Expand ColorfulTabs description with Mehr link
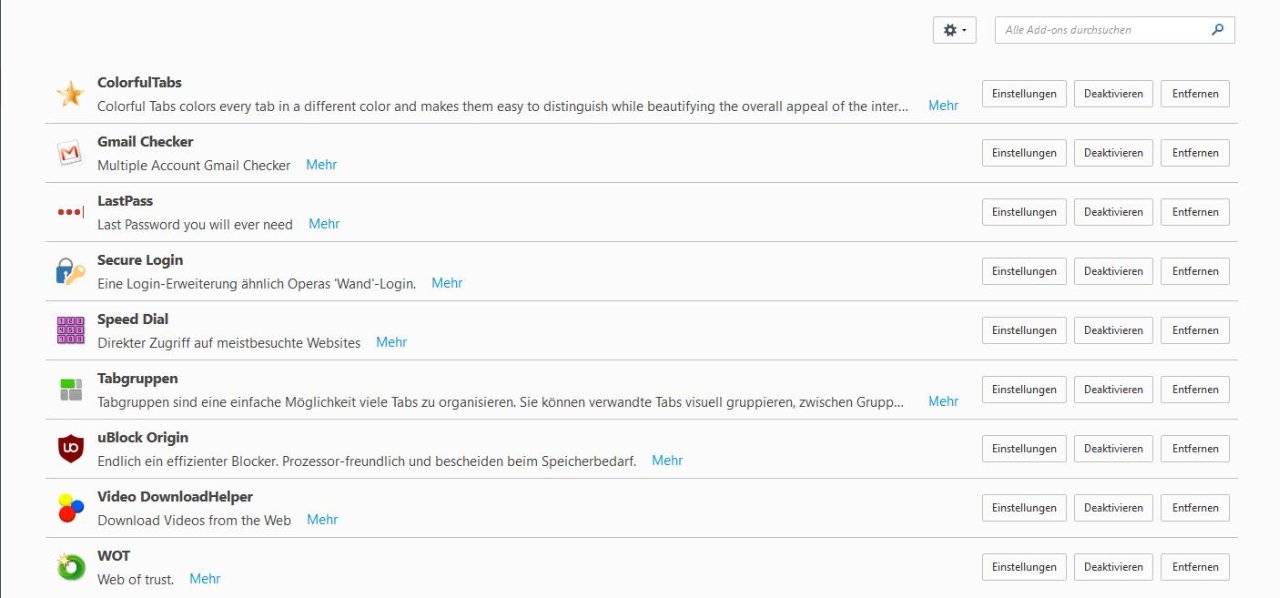Image resolution: width=1280 pixels, height=598 pixels. click(x=943, y=105)
